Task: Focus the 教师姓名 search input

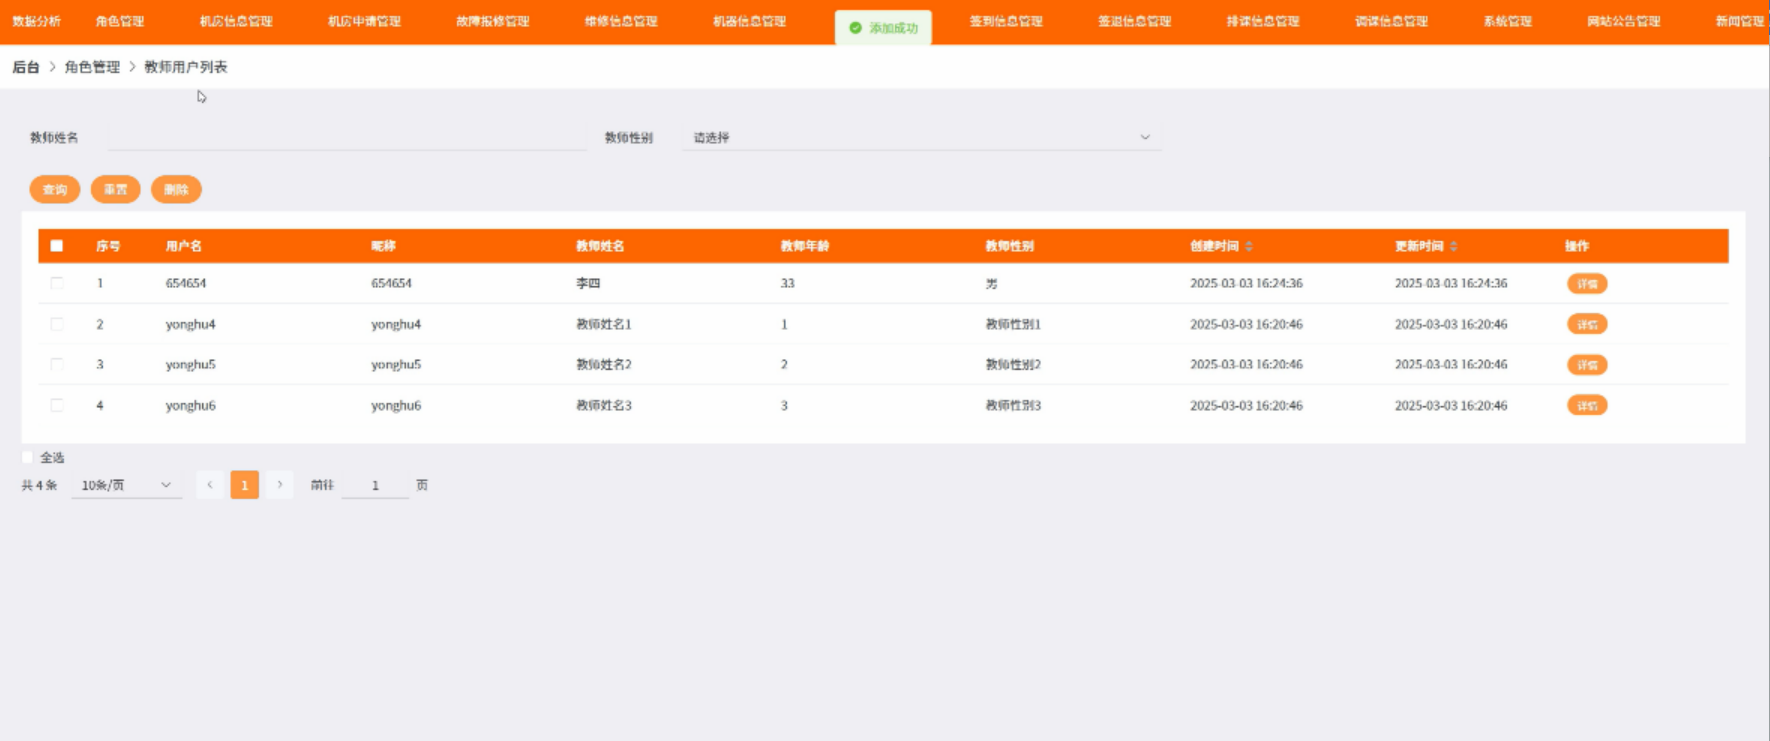Action: (347, 138)
